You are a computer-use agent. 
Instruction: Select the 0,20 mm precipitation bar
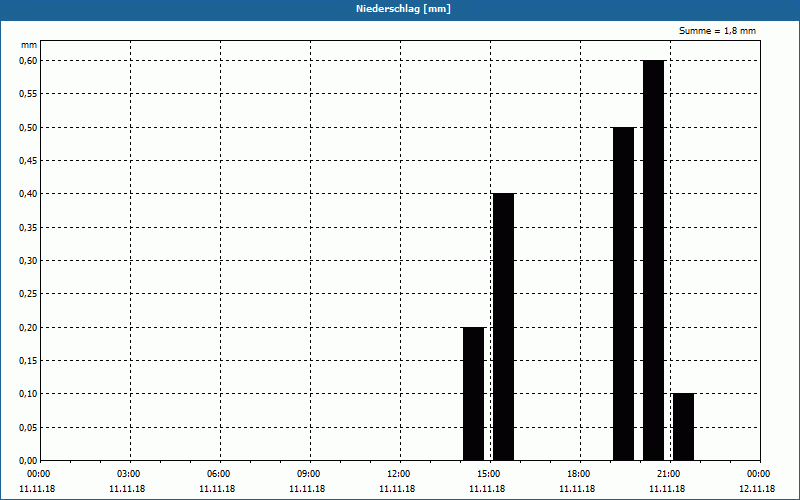[x=473, y=394]
